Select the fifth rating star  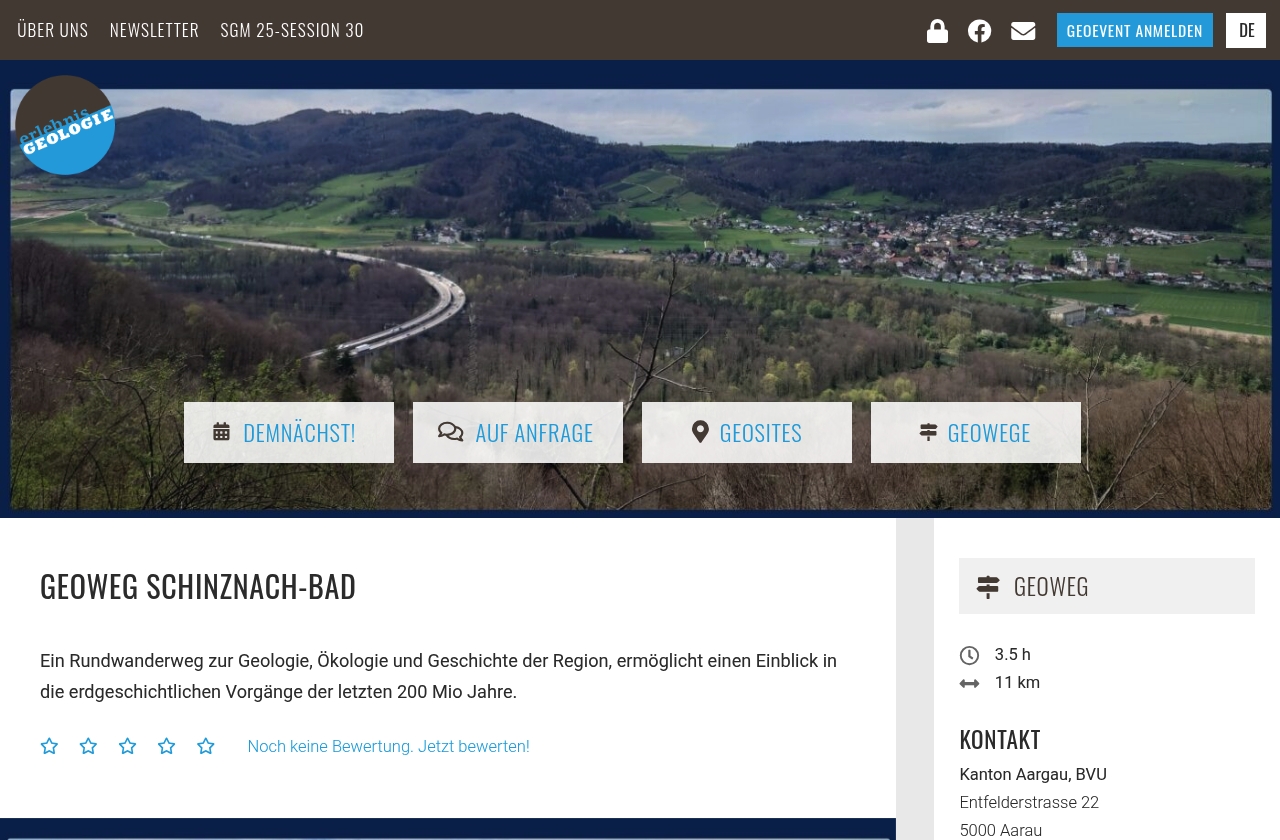(x=205, y=746)
